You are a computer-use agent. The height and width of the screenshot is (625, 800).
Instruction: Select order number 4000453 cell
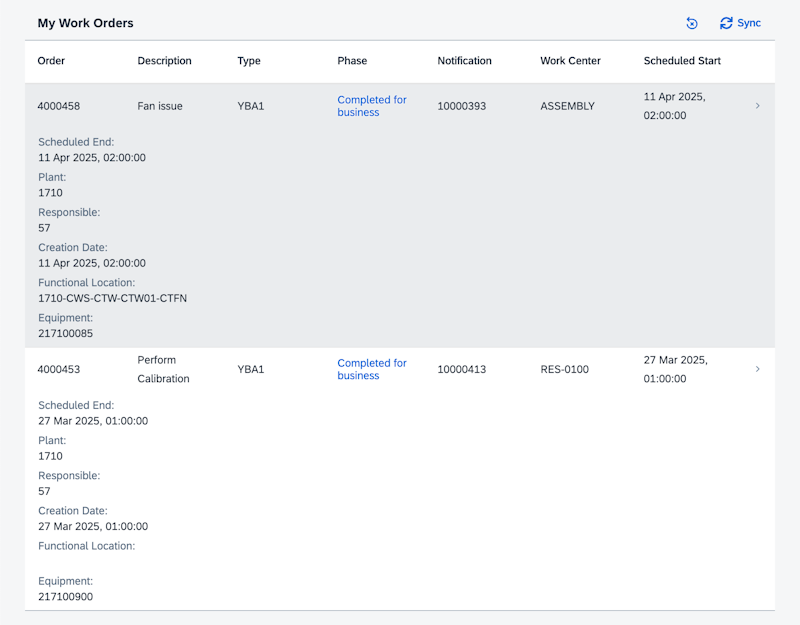[x=58, y=369]
